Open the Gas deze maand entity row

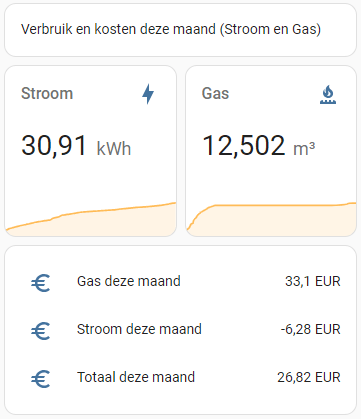(180, 281)
